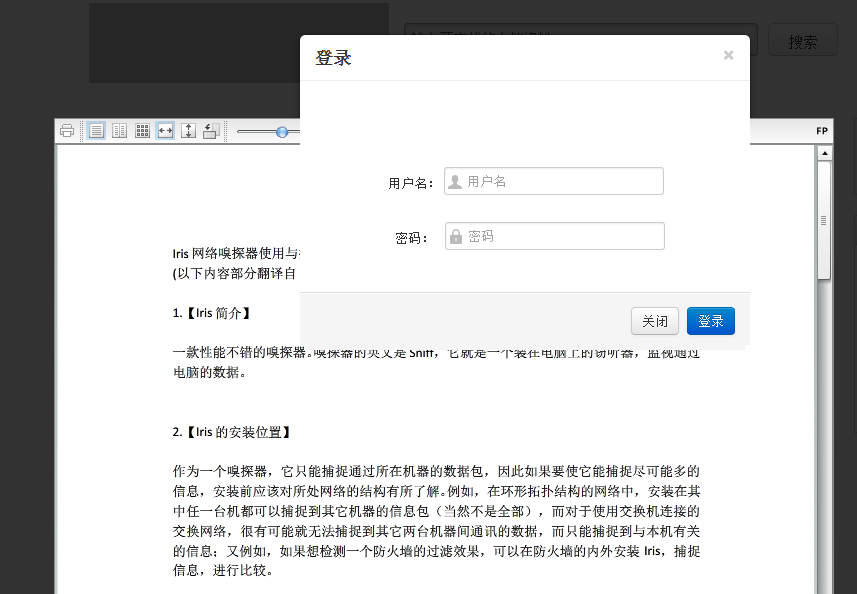Click the rotate page icon
This screenshot has height=594, width=857.
(x=211, y=131)
